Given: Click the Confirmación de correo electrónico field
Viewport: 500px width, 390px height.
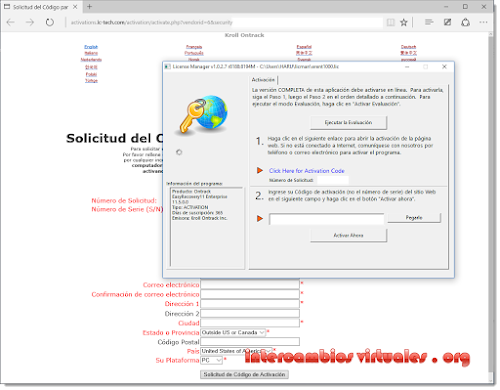Looking at the screenshot, I should coord(250,294).
